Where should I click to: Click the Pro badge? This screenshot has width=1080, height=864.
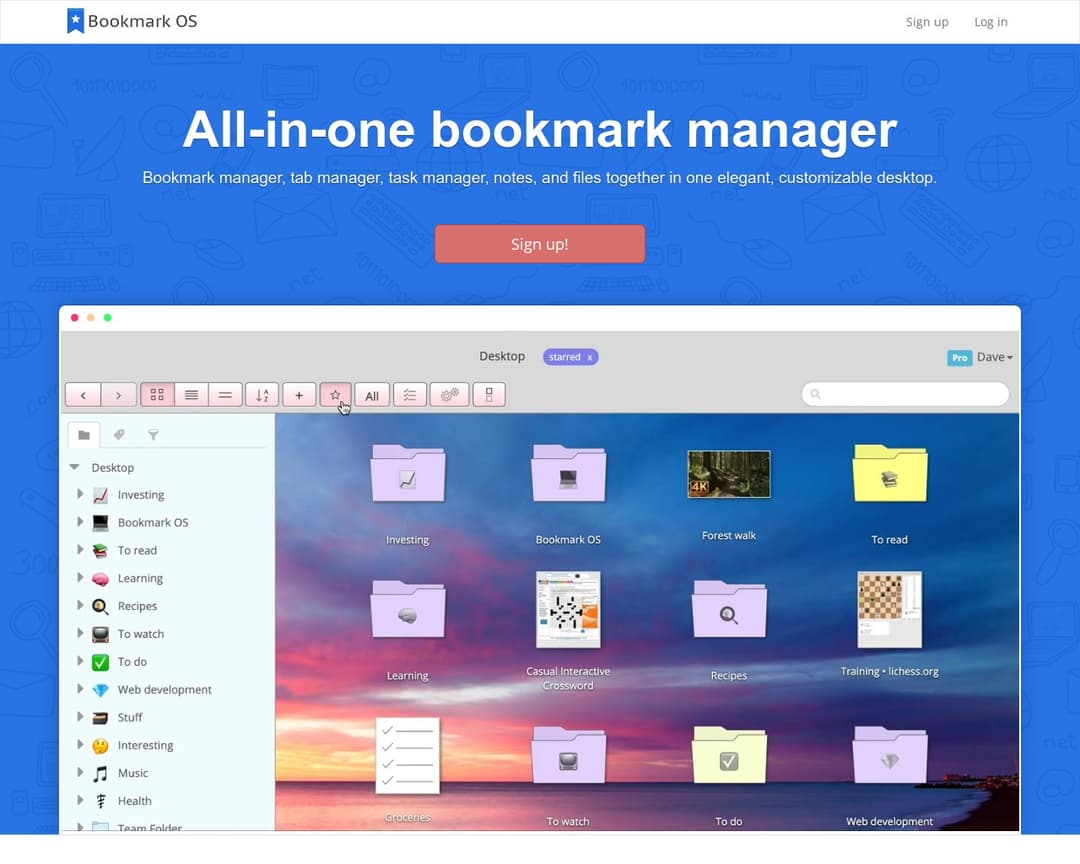959,358
